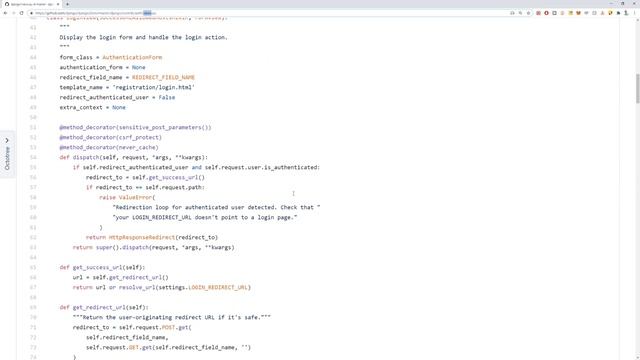
Task: Click the red circular O extension icon
Action: coord(546,13)
